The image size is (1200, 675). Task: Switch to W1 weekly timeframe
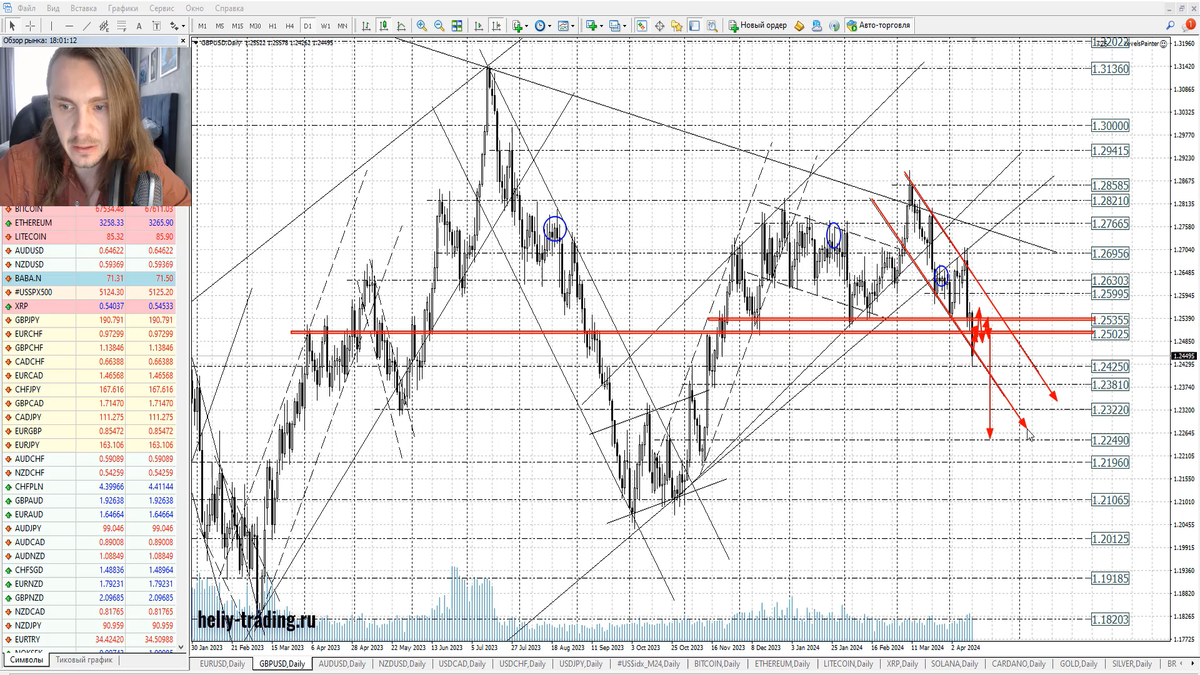325,25
